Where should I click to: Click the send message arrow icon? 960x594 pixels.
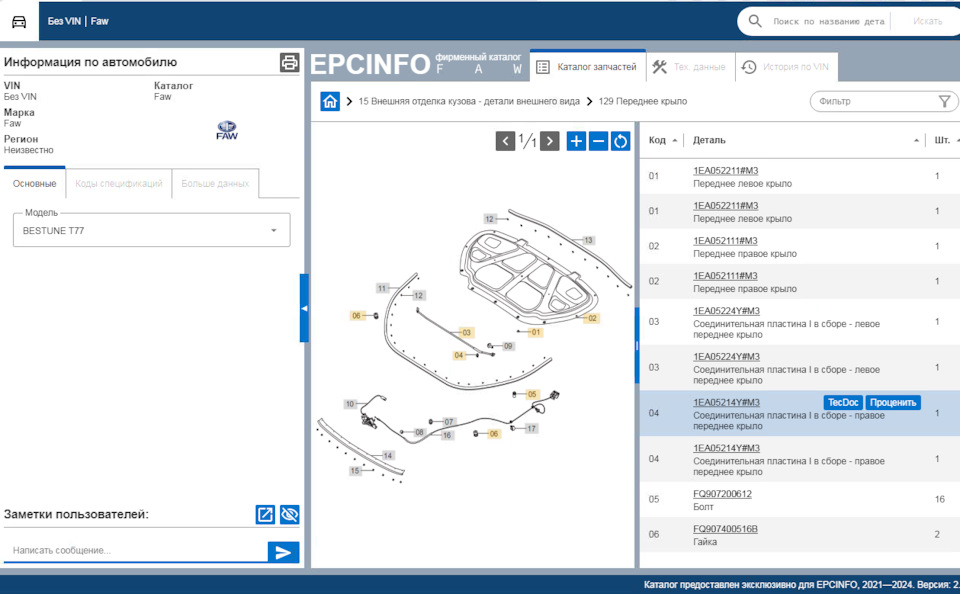pos(283,552)
